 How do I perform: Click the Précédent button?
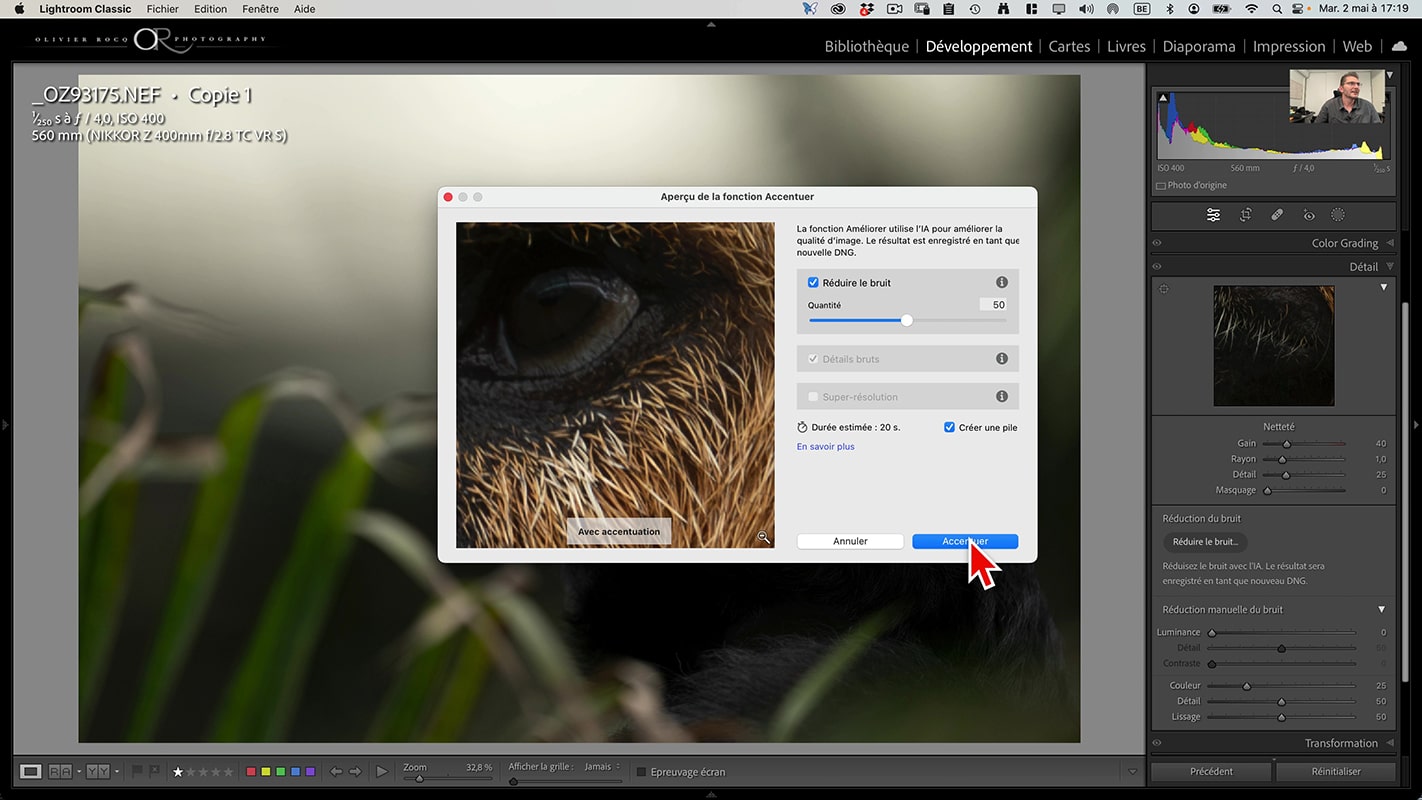1211,771
